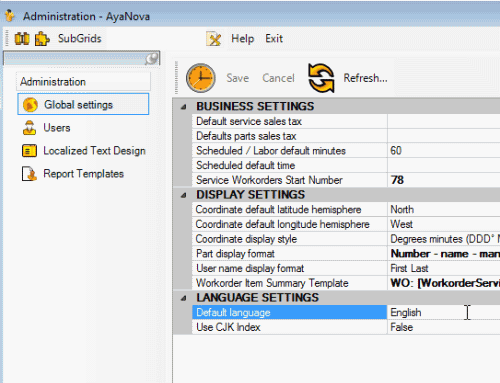
Task: Click the orange clock icon in toolbar
Action: coord(201,78)
